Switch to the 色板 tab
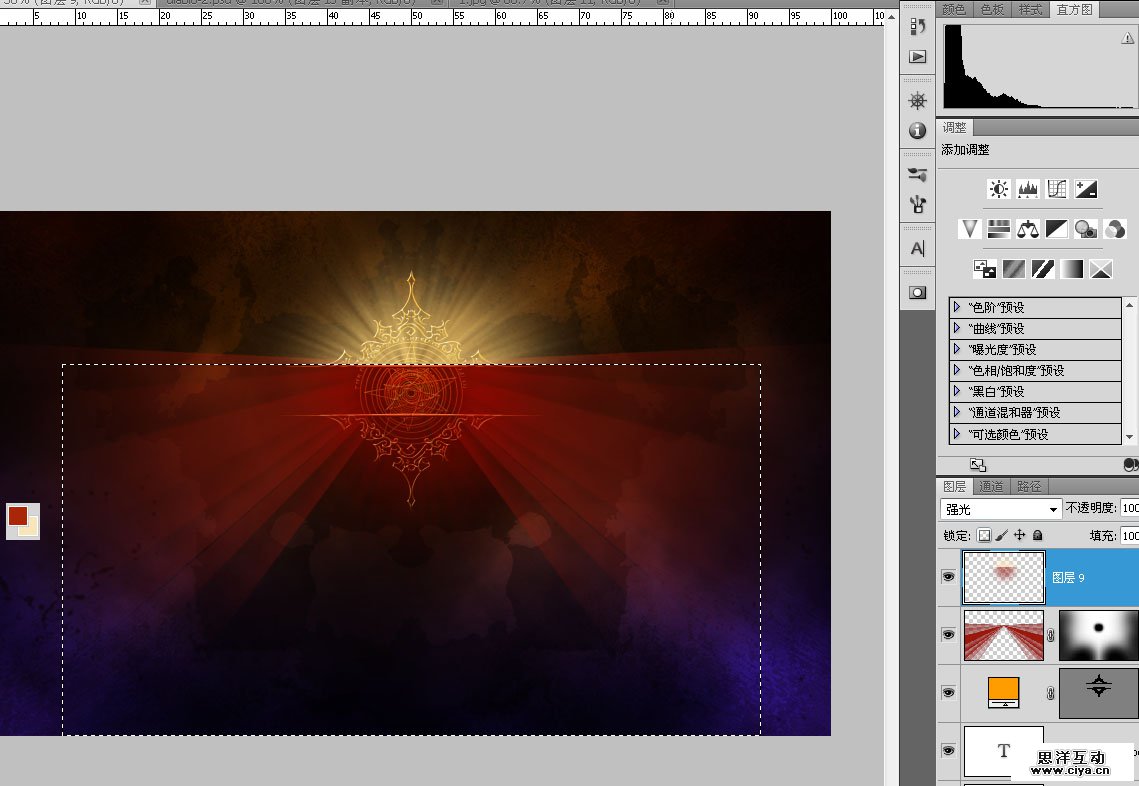Viewport: 1139px width, 786px height. tap(992, 9)
